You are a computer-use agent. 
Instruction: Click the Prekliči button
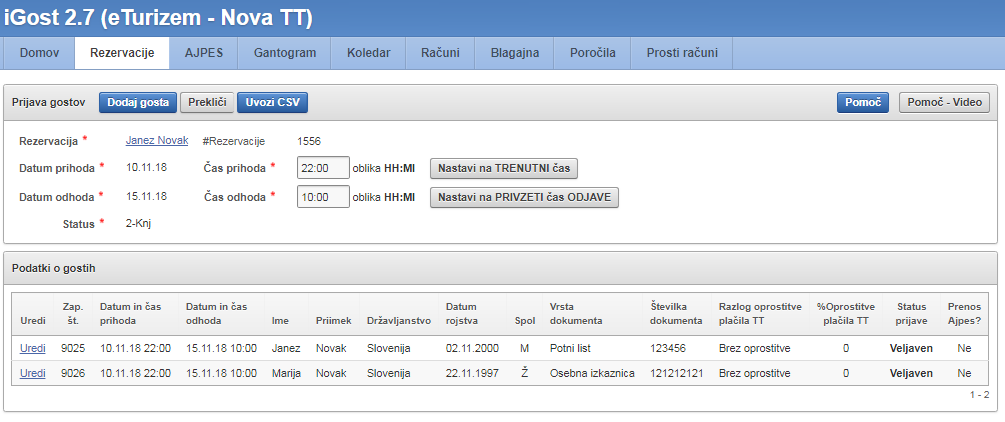207,102
